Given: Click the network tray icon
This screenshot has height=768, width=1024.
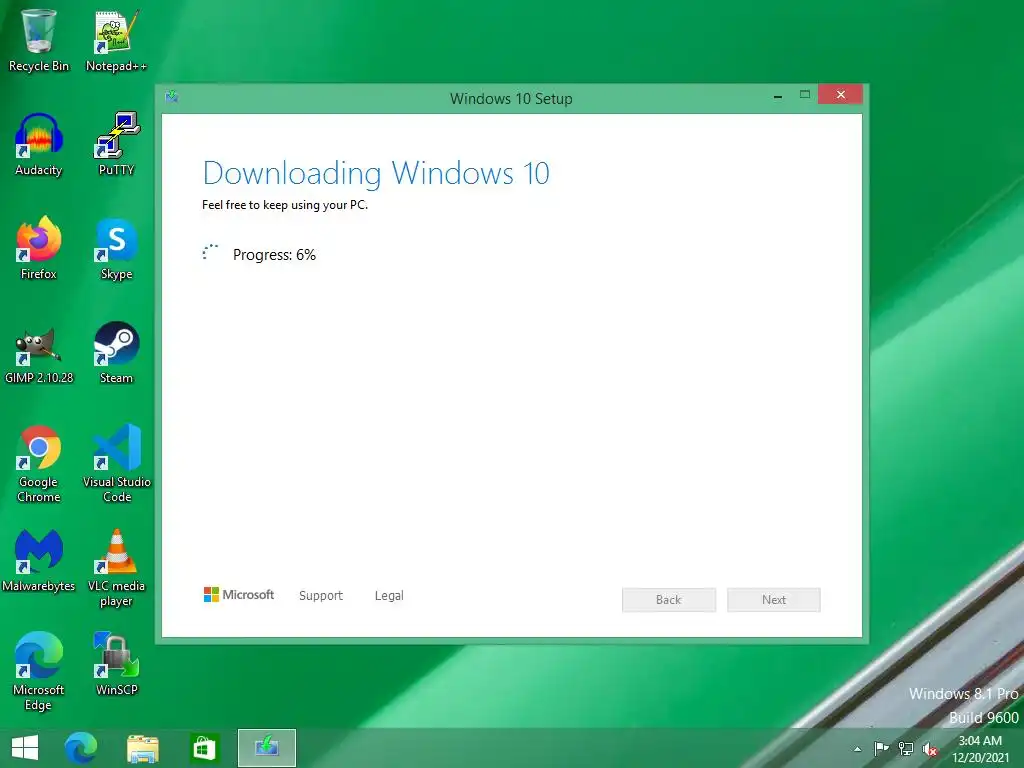Looking at the screenshot, I should [906, 748].
